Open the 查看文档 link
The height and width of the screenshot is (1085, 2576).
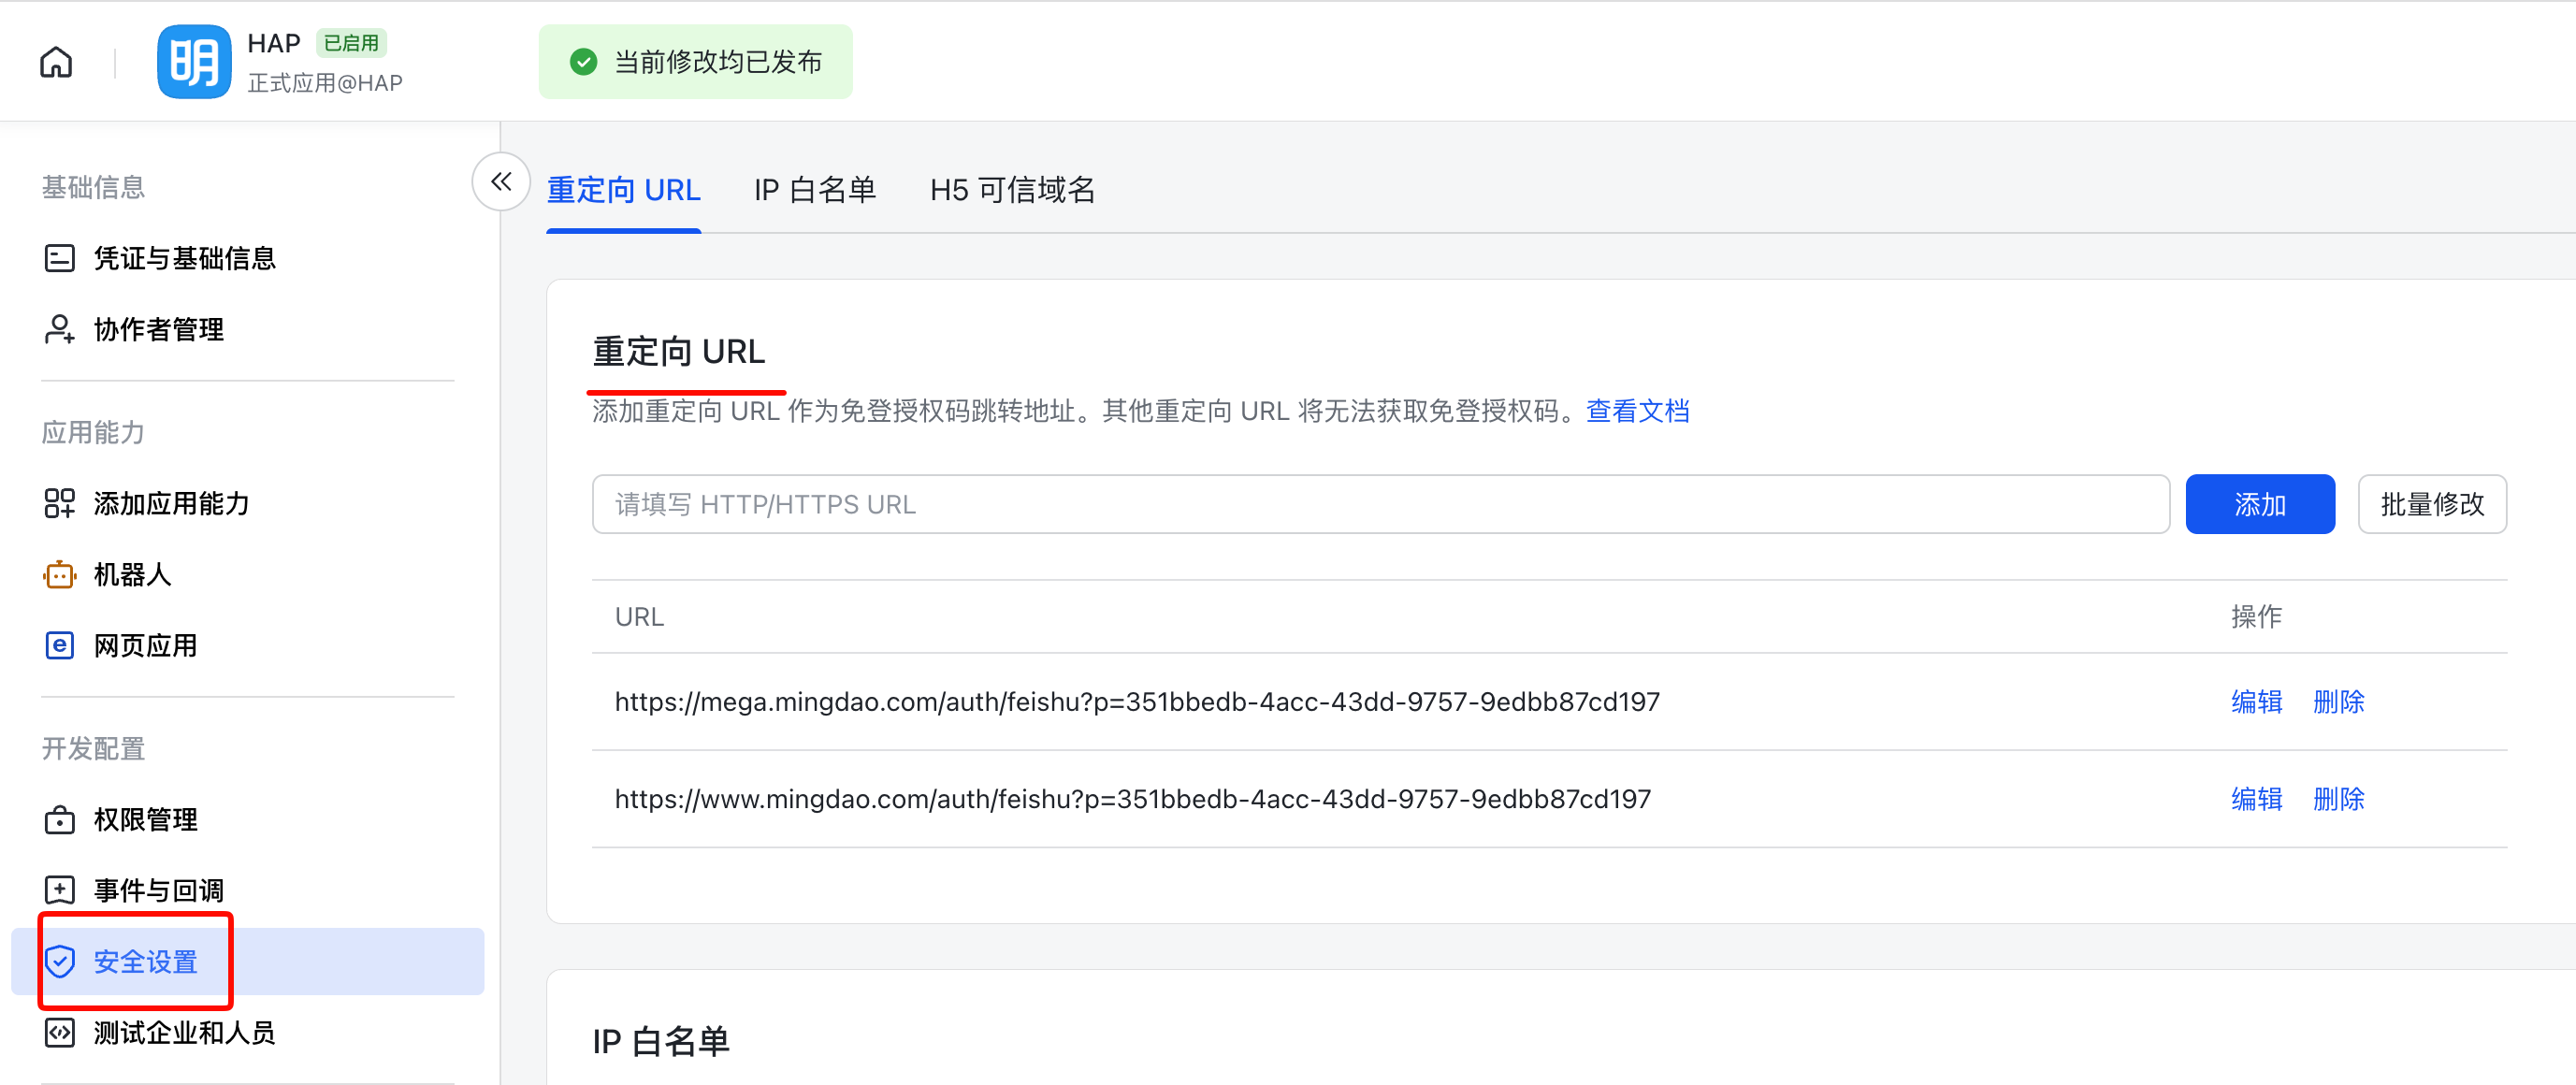coord(1637,411)
